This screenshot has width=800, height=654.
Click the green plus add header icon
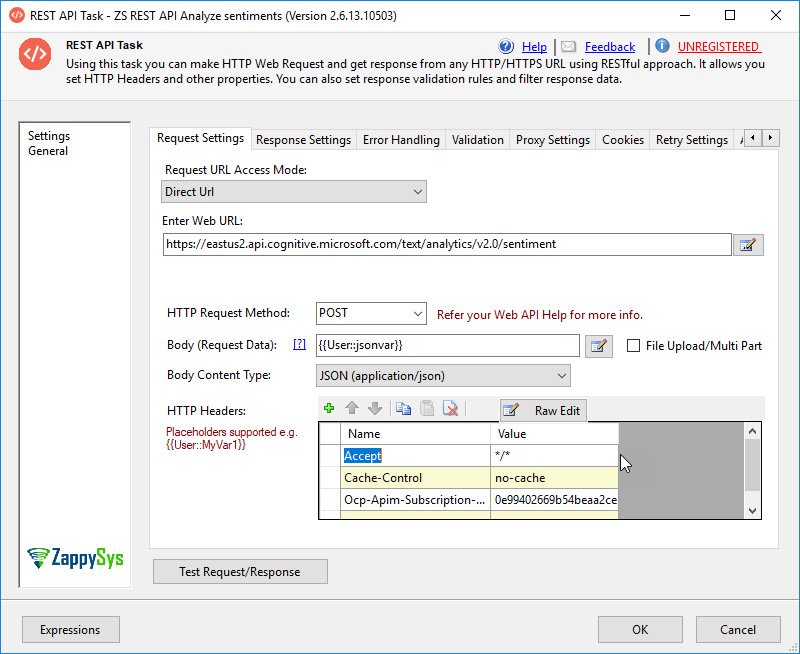(329, 409)
